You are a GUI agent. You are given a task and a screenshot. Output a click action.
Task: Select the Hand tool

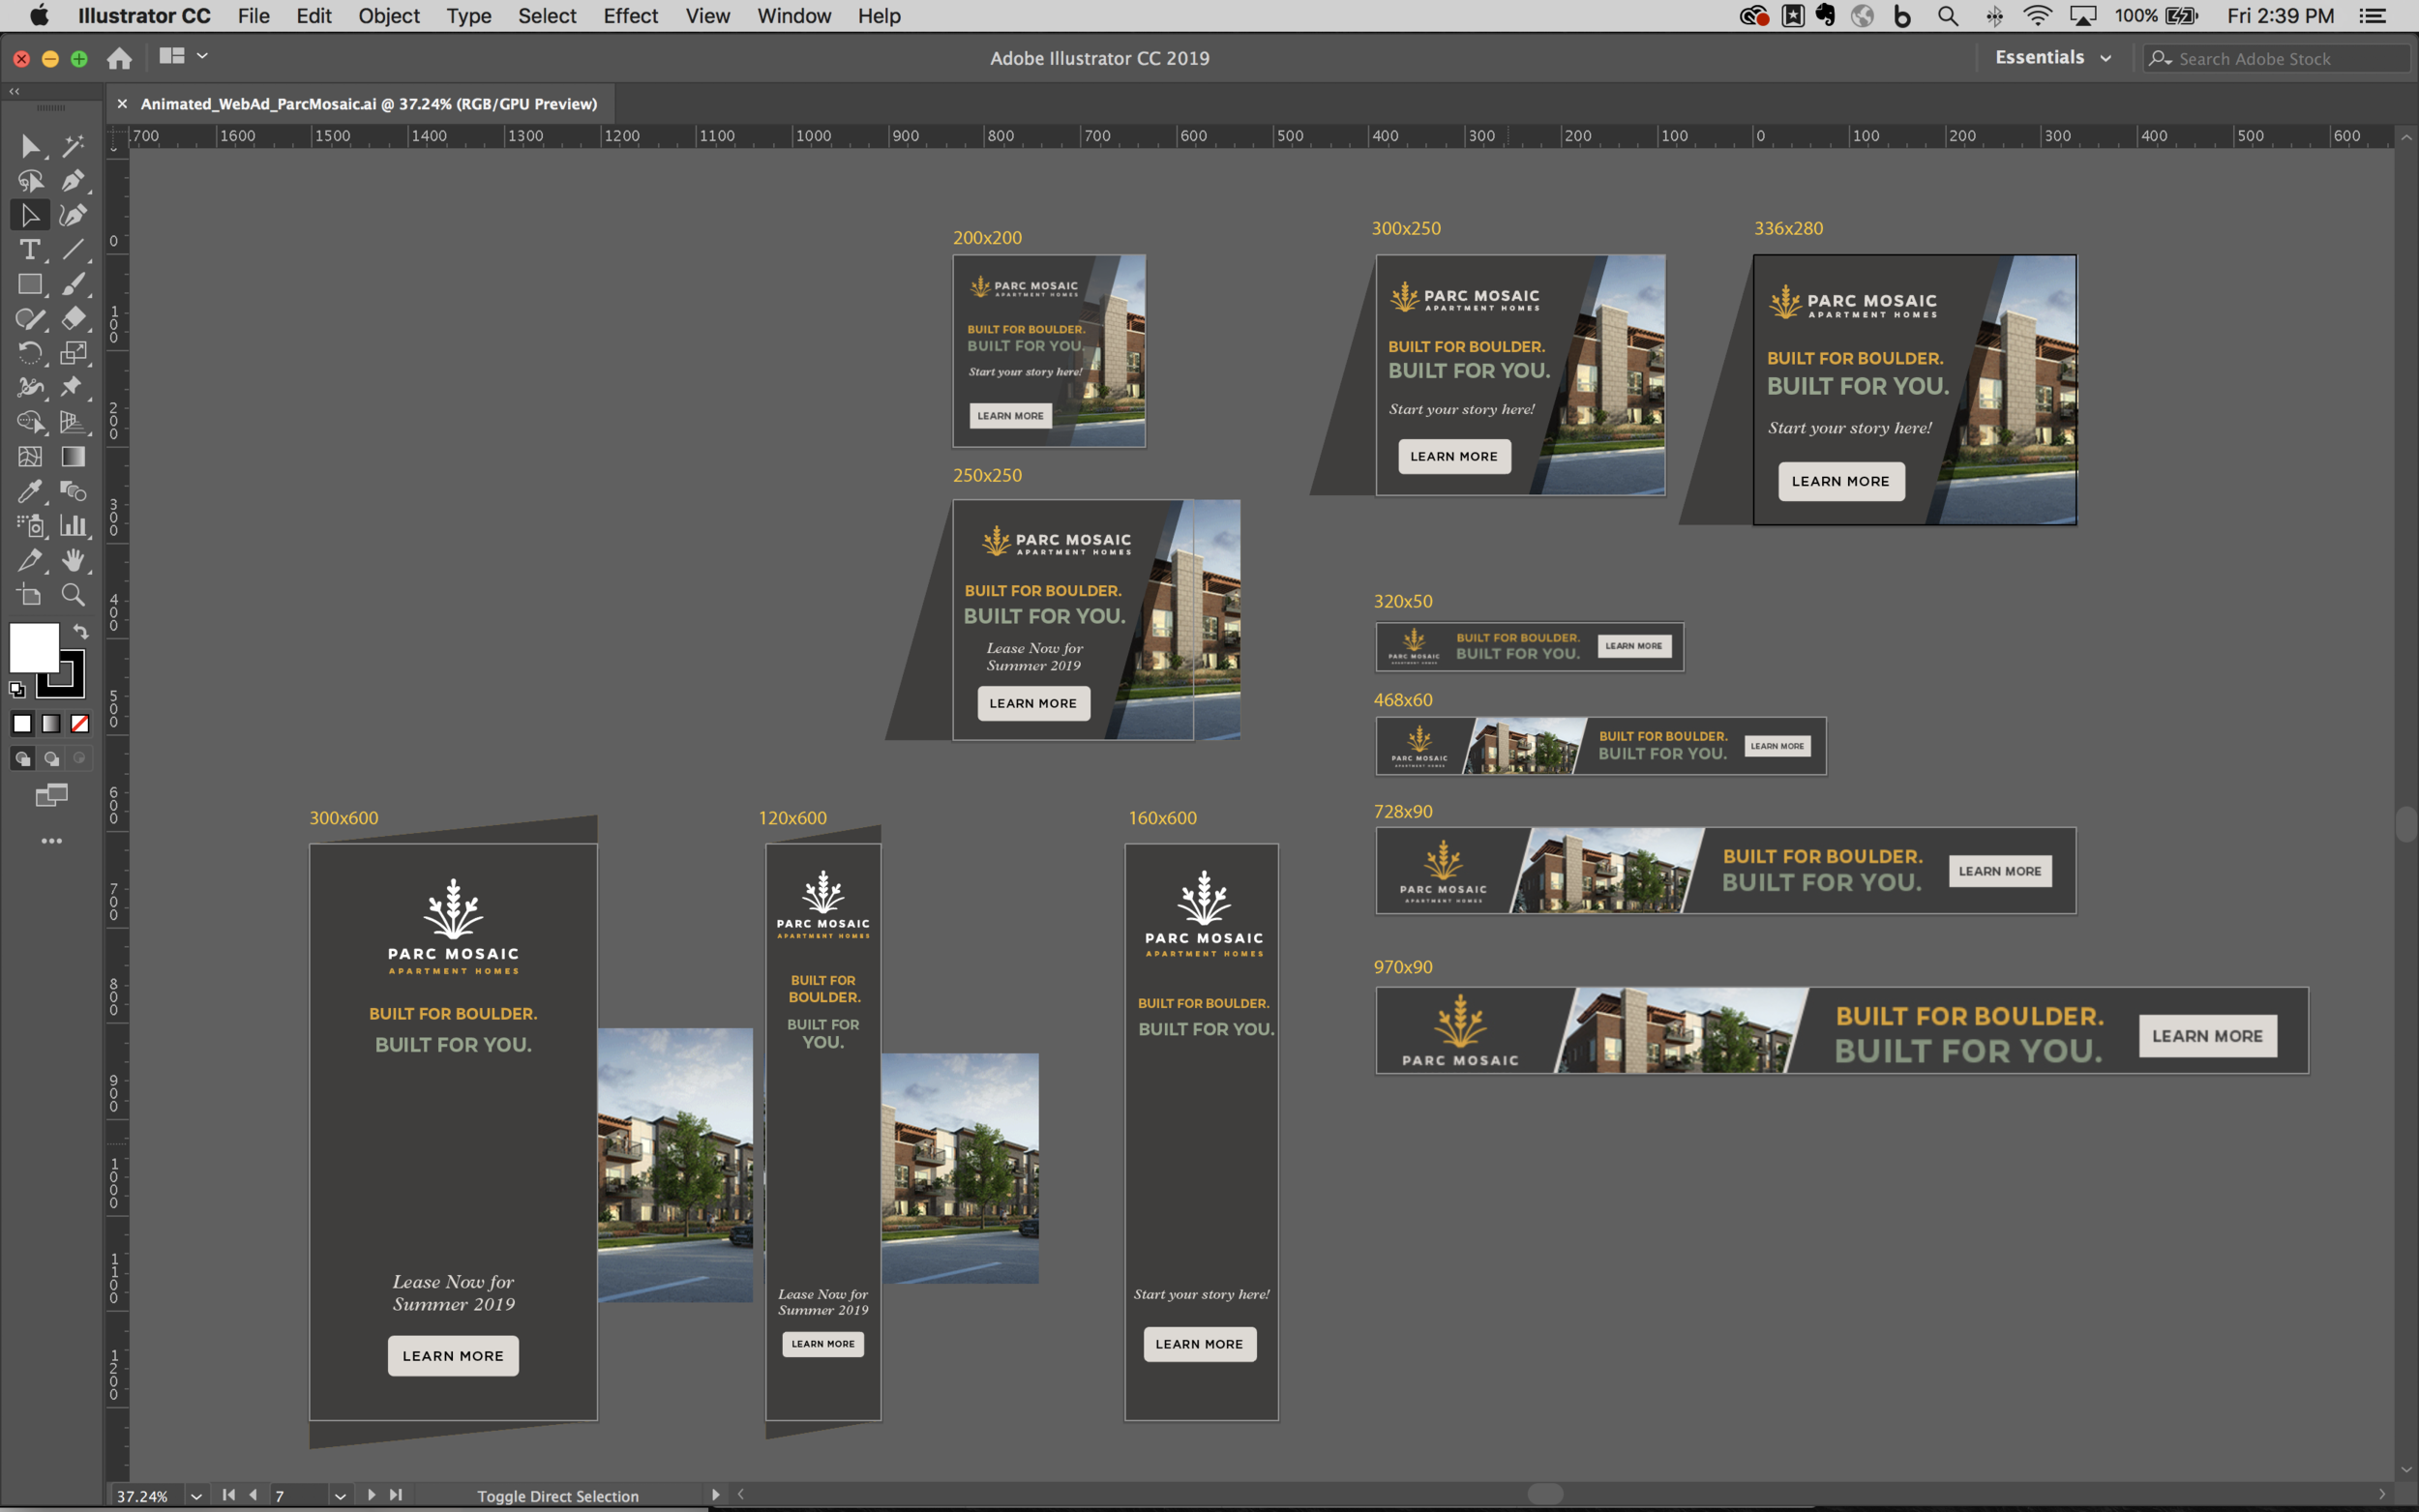tap(73, 560)
